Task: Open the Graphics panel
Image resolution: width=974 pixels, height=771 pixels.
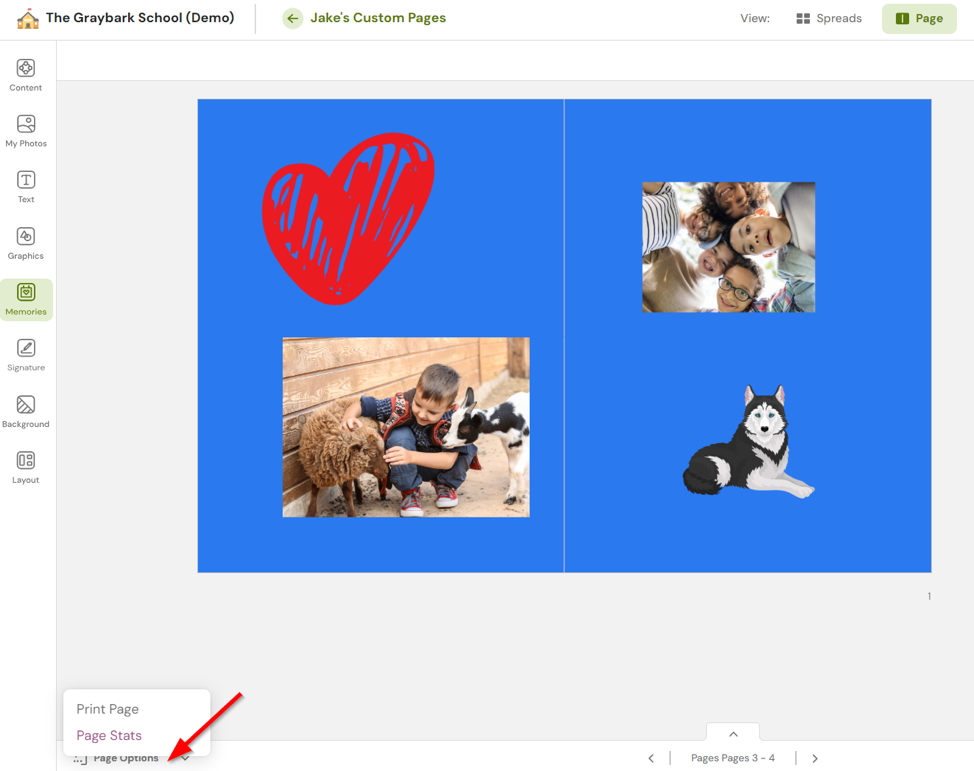Action: (x=26, y=243)
